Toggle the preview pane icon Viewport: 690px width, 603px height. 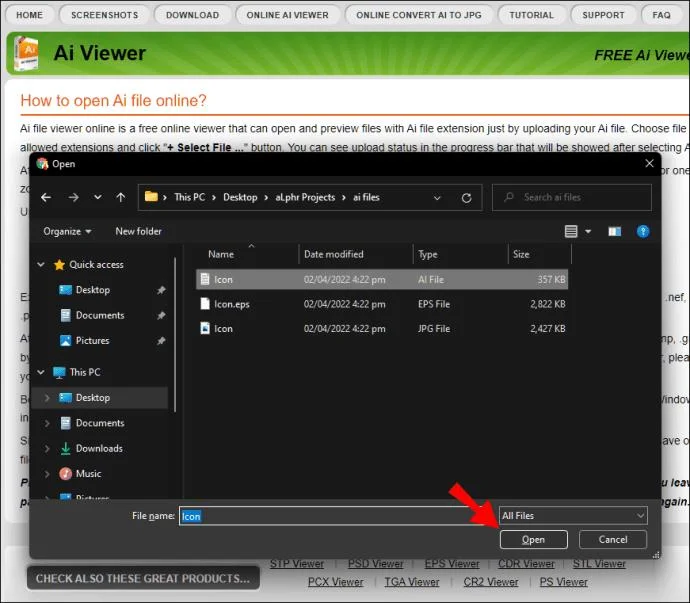click(614, 231)
